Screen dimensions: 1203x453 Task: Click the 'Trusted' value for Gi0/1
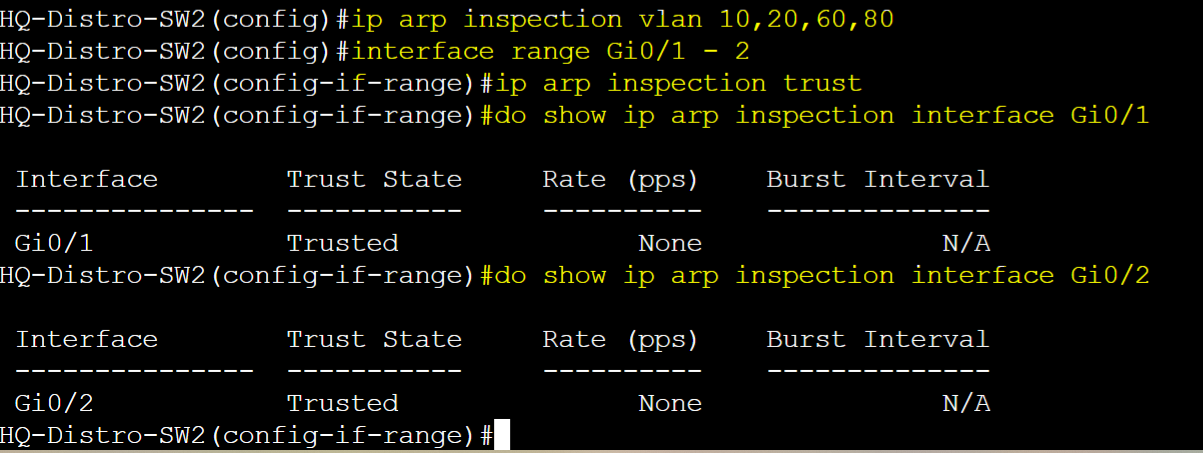[342, 243]
